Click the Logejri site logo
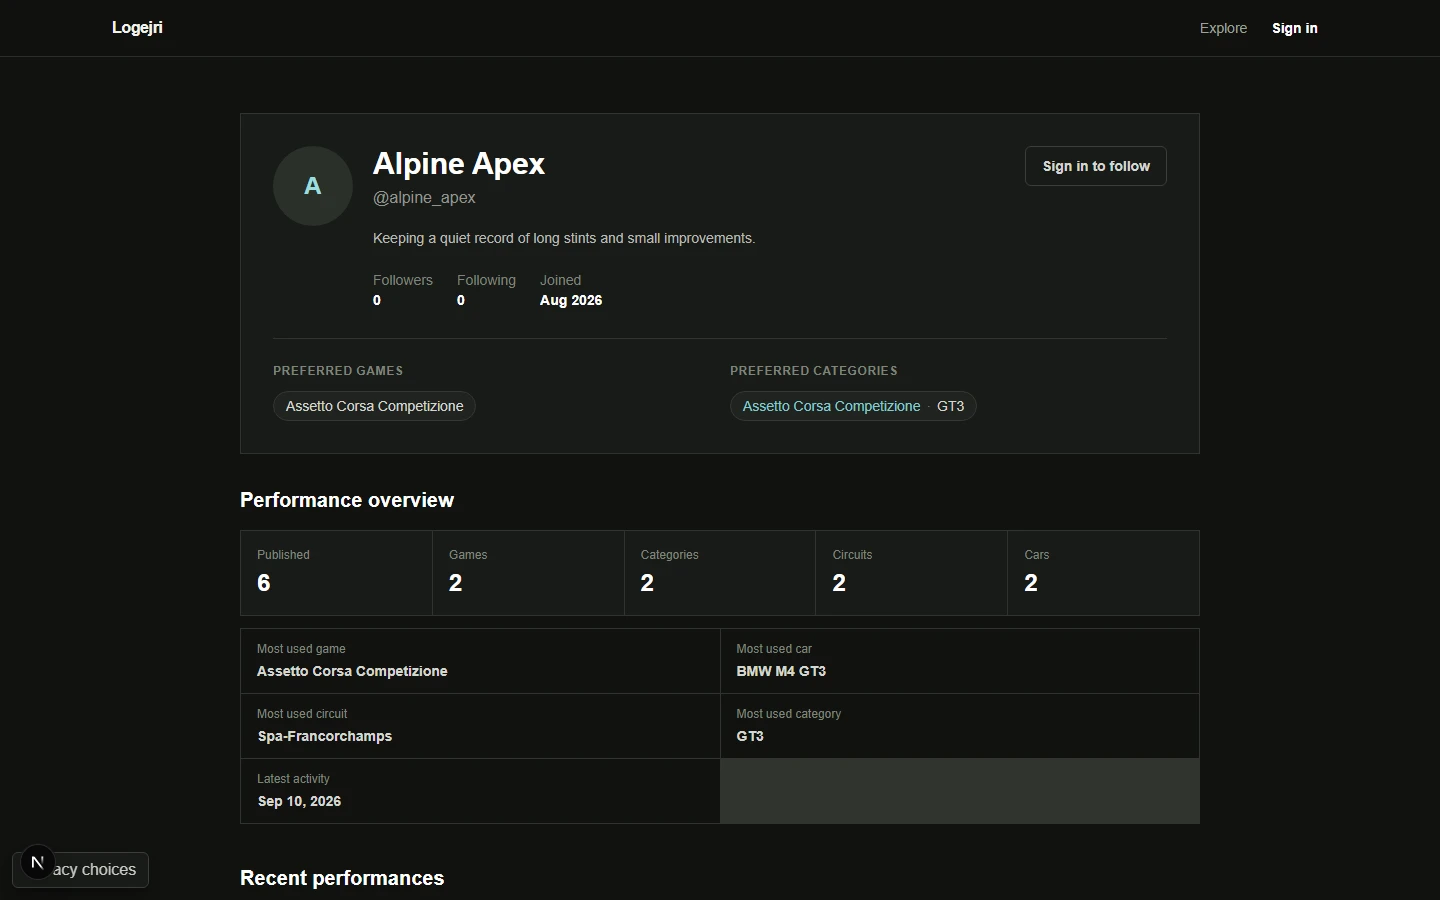 137,28
